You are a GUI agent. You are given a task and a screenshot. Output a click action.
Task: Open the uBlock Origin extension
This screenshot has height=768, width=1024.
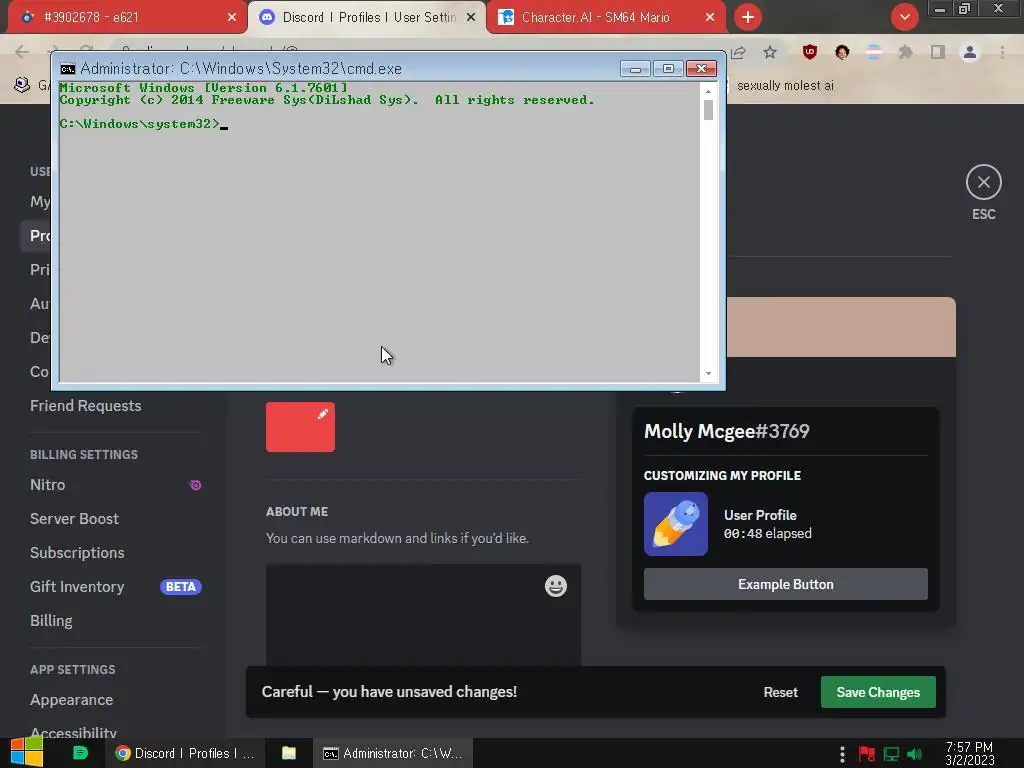point(810,52)
